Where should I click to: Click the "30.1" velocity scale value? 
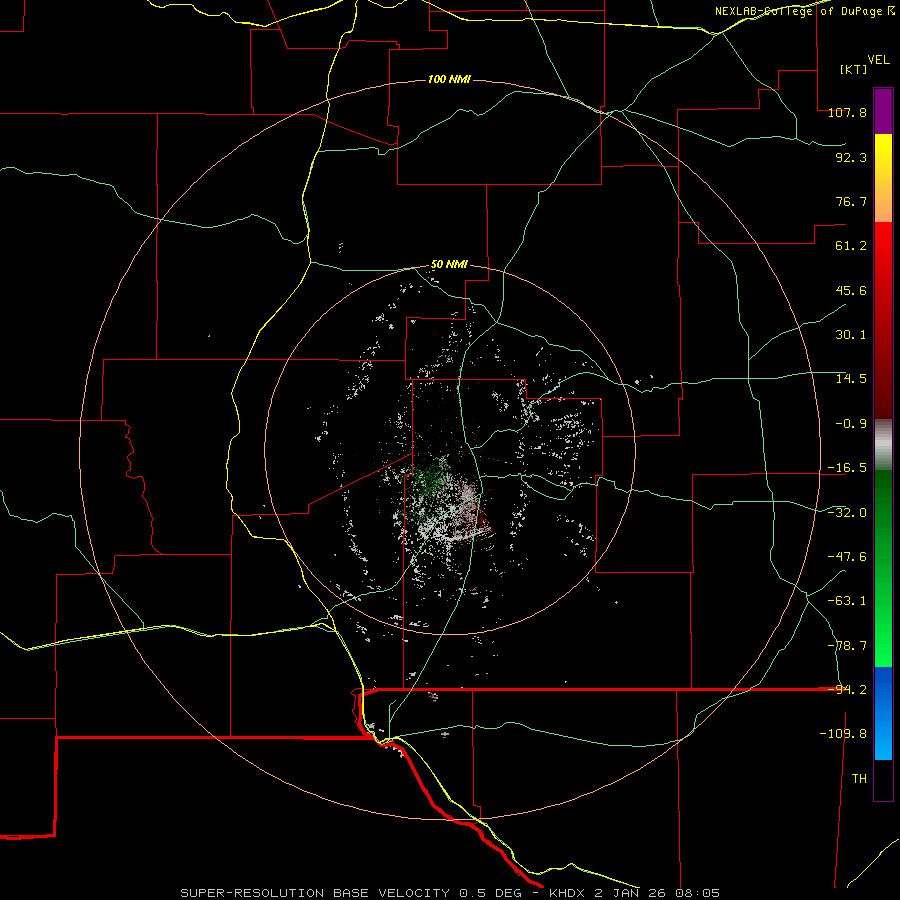click(x=851, y=335)
